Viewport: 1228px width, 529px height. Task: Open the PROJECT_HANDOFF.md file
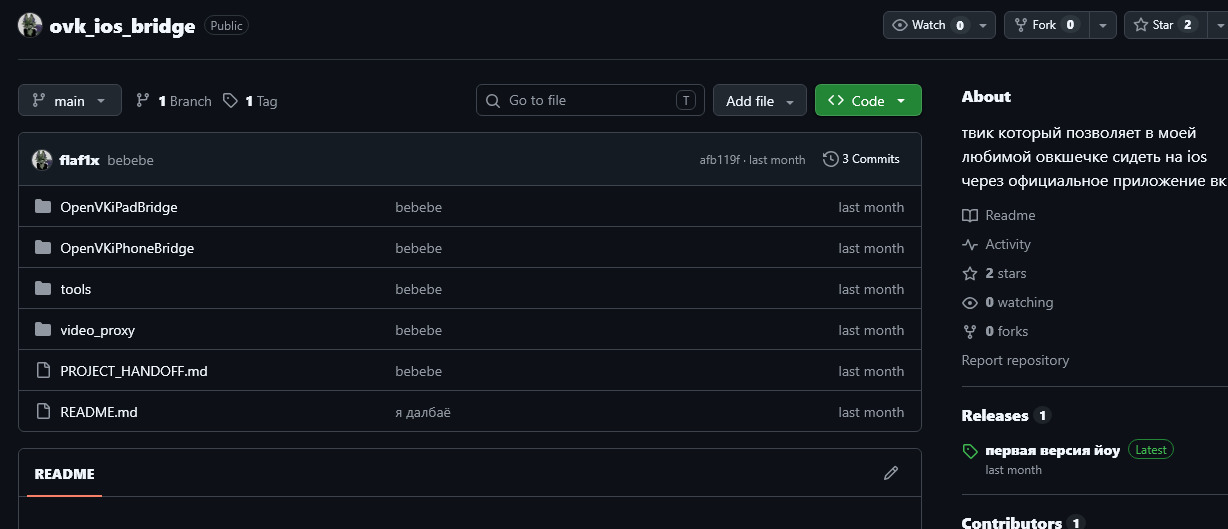[x=134, y=371]
